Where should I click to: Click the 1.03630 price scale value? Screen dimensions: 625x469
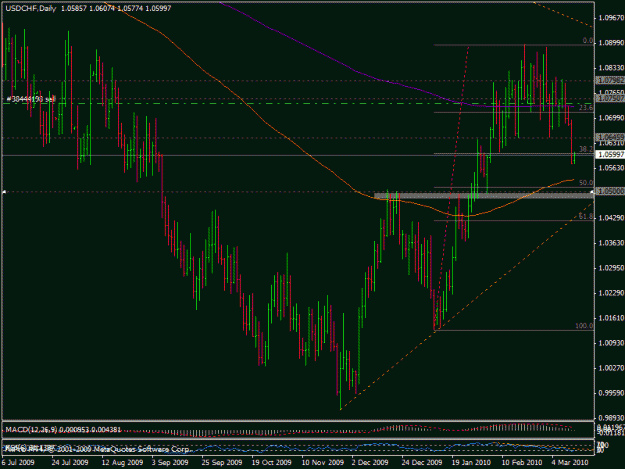611,243
